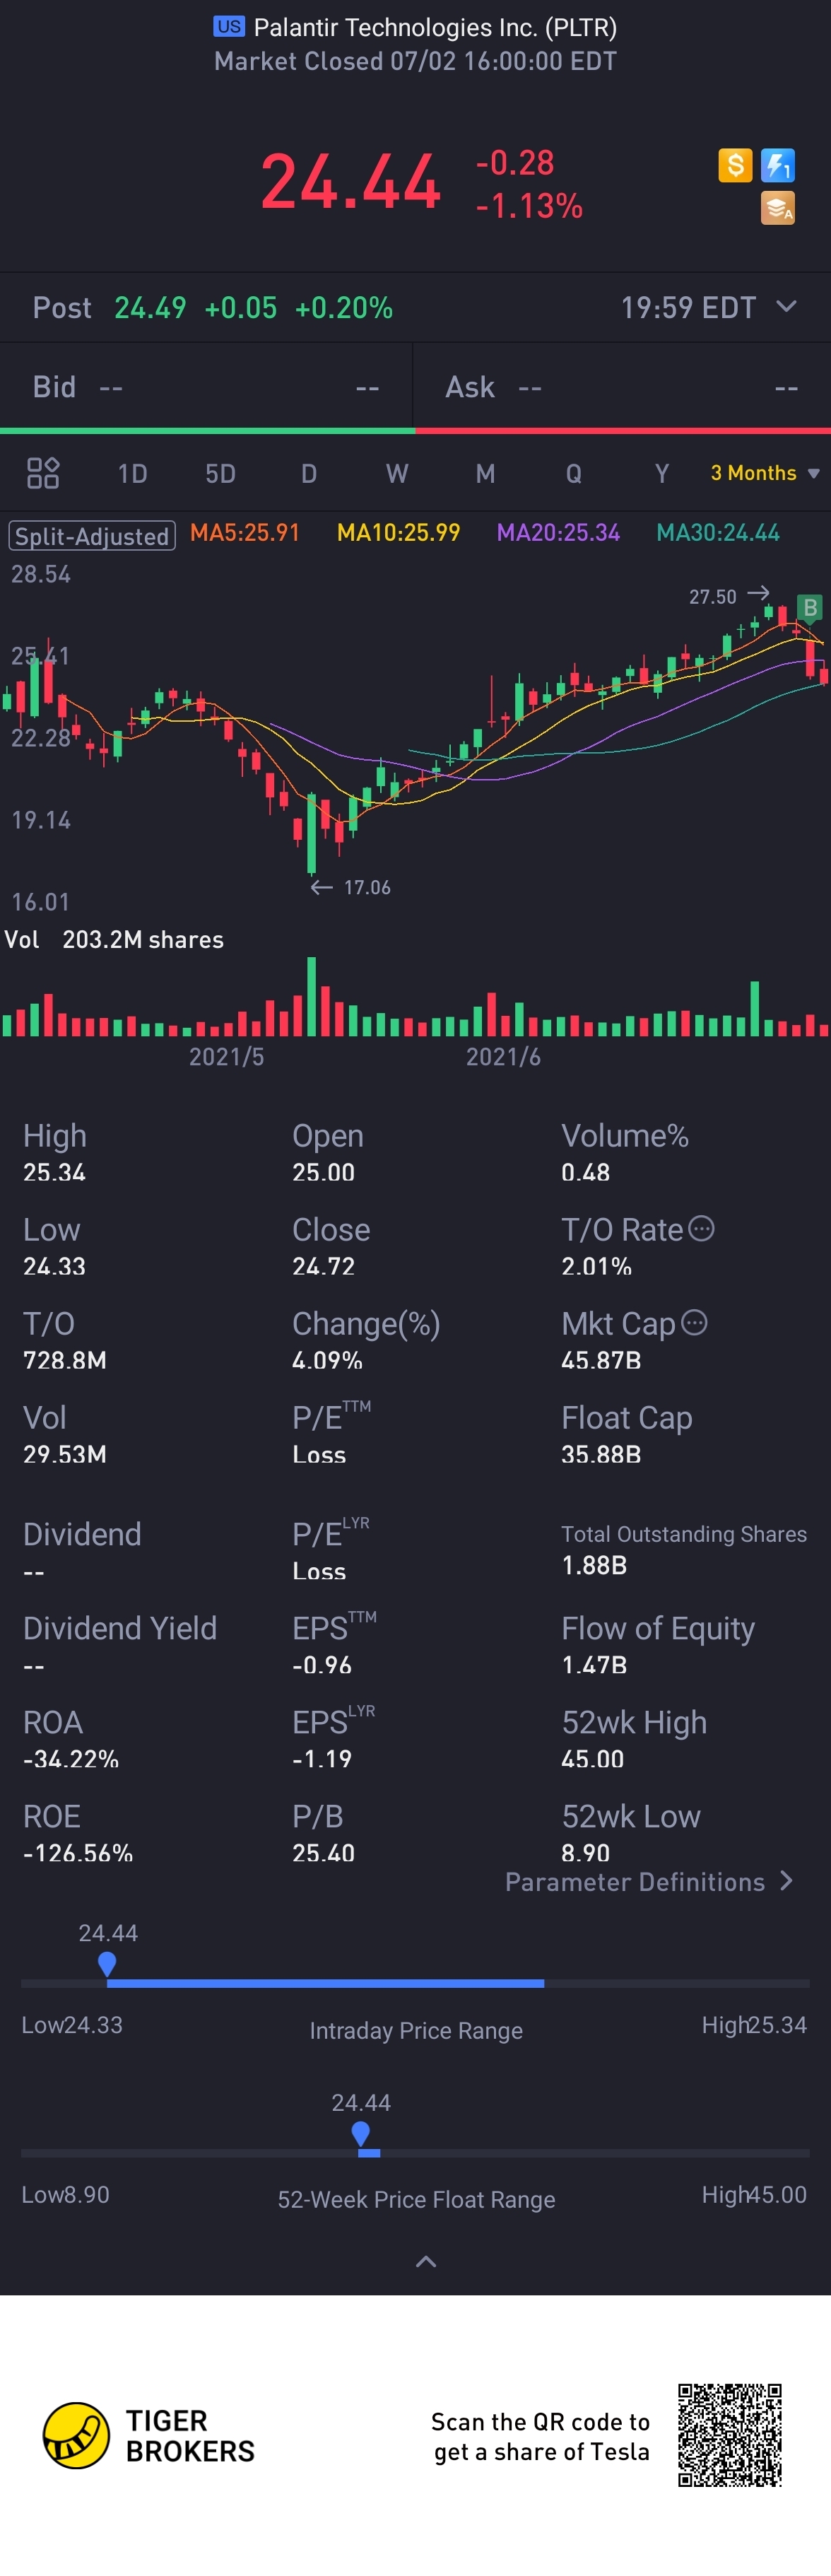Tap the 52-Week Price range marker
831x2576 pixels.
(361, 2133)
